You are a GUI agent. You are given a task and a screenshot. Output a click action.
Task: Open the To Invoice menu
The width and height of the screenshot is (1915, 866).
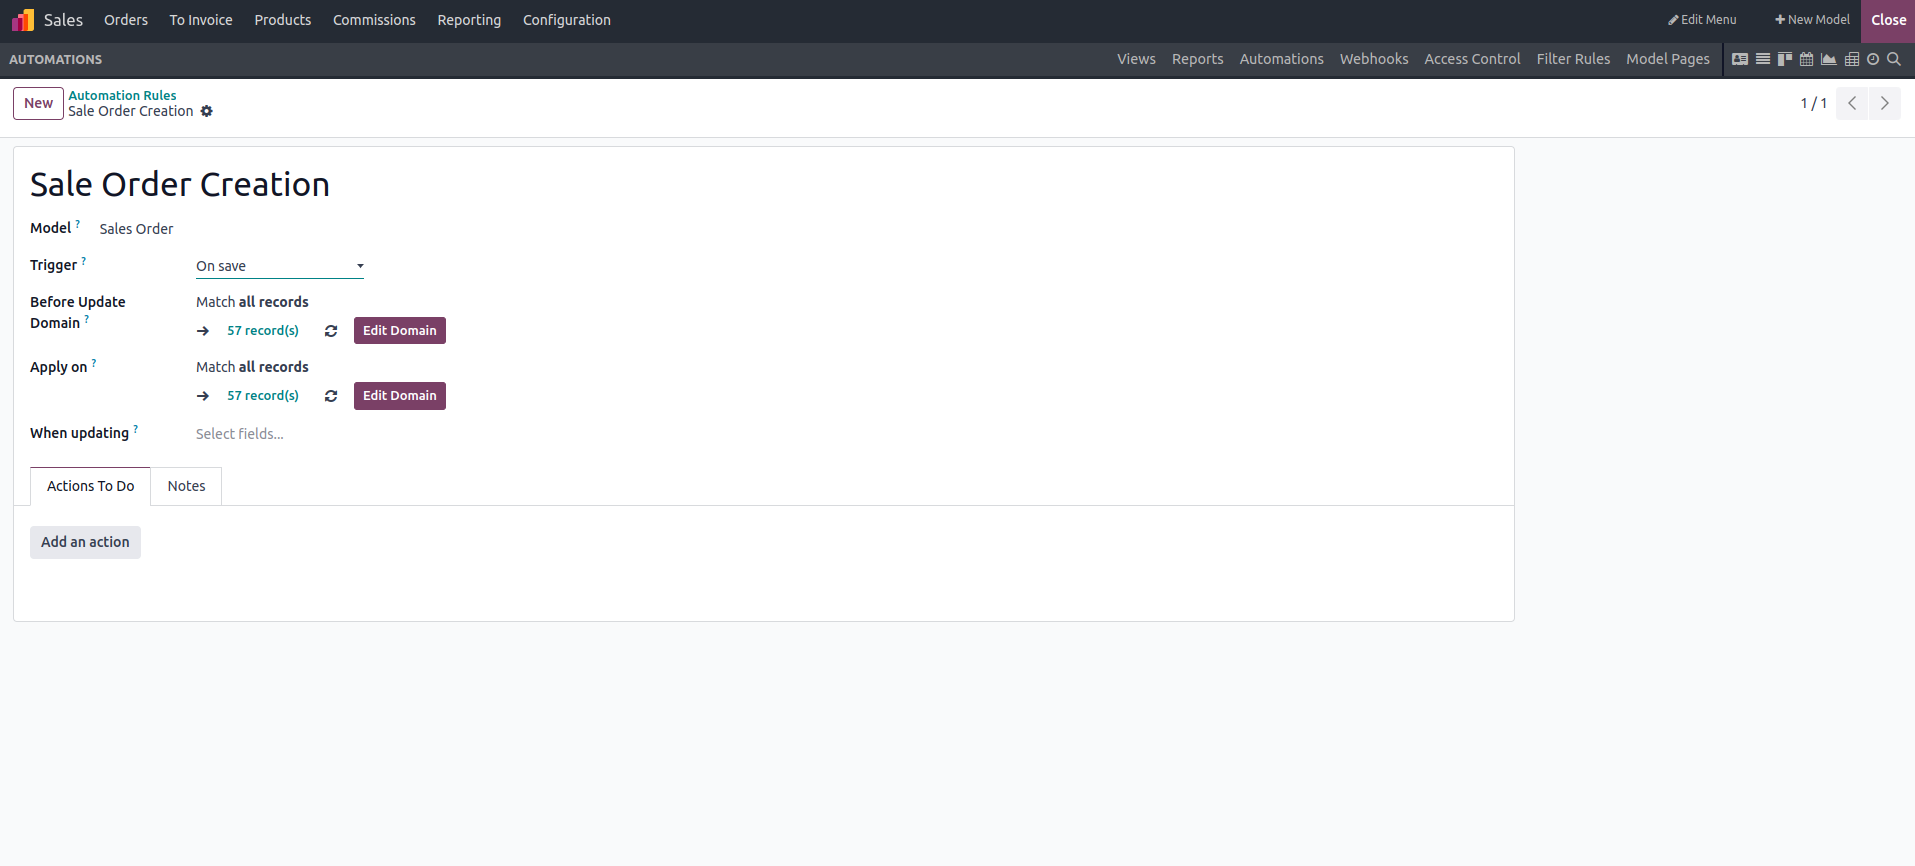pyautogui.click(x=201, y=20)
